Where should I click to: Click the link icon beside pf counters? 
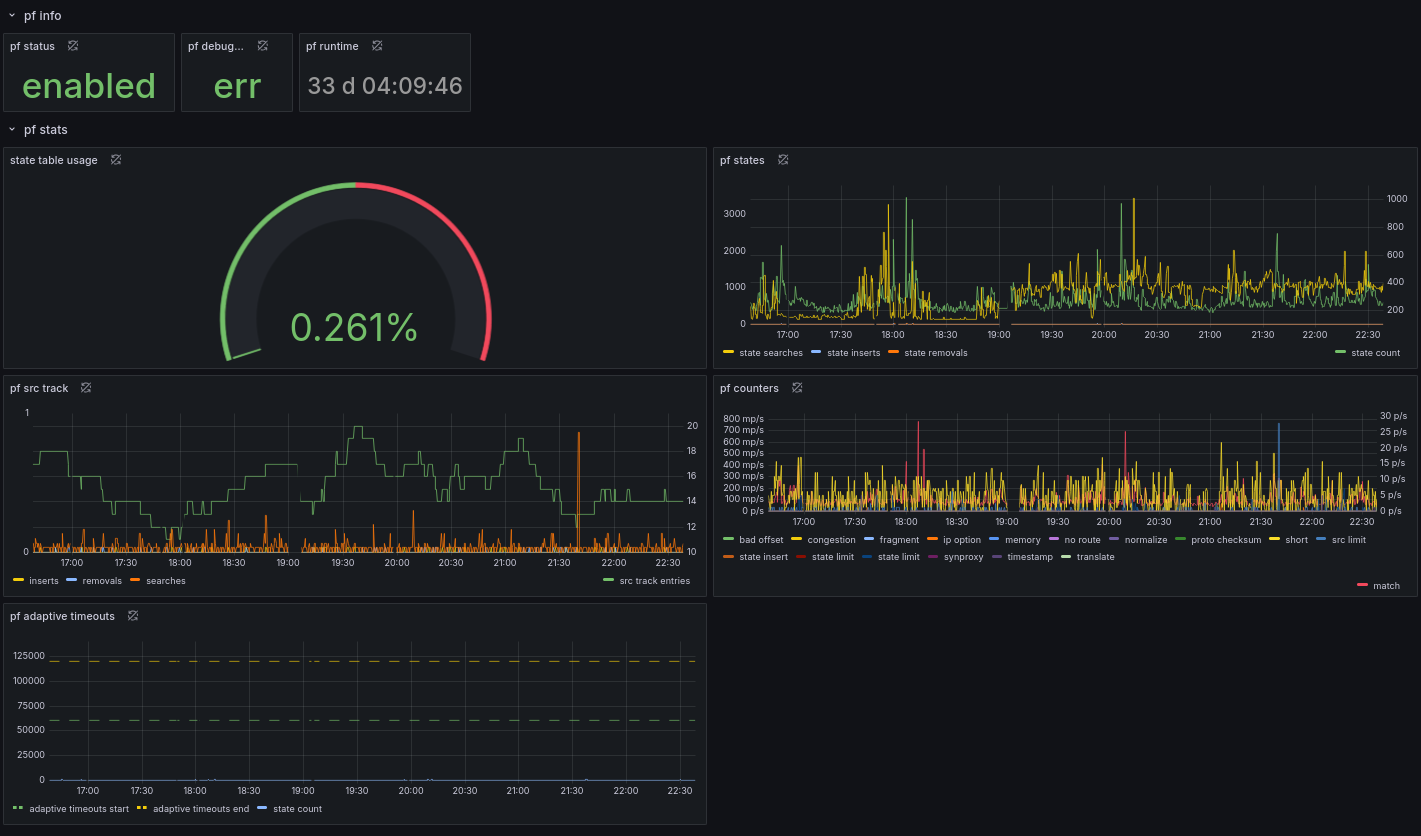click(x=797, y=388)
